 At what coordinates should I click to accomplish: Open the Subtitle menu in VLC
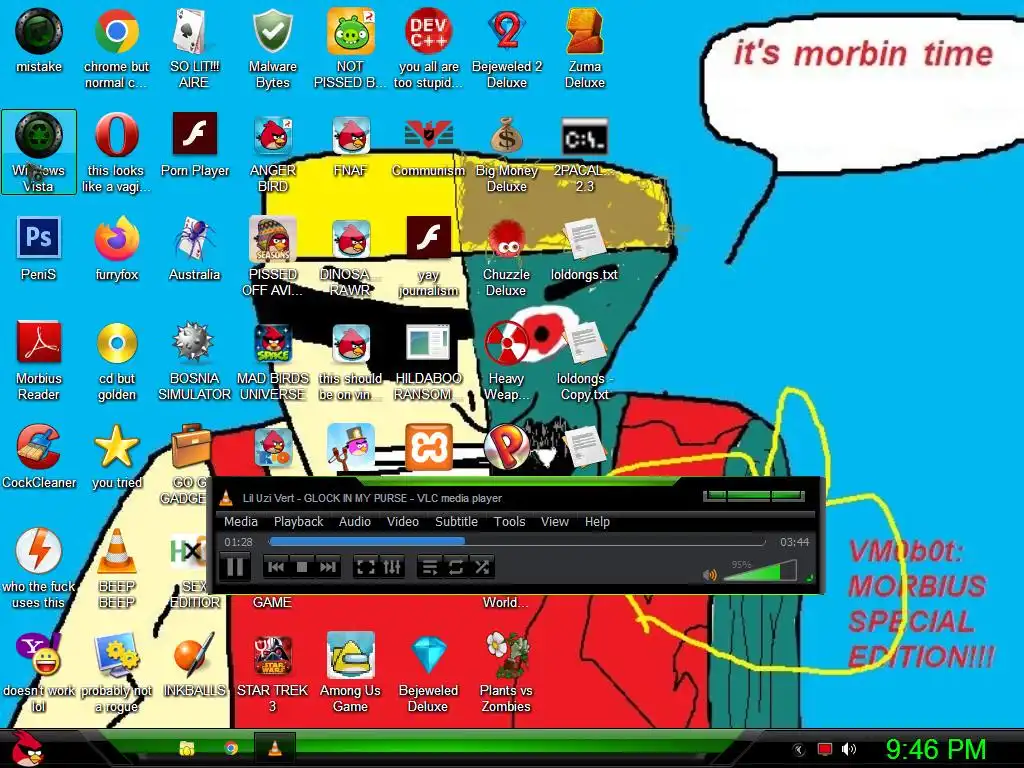pos(456,521)
